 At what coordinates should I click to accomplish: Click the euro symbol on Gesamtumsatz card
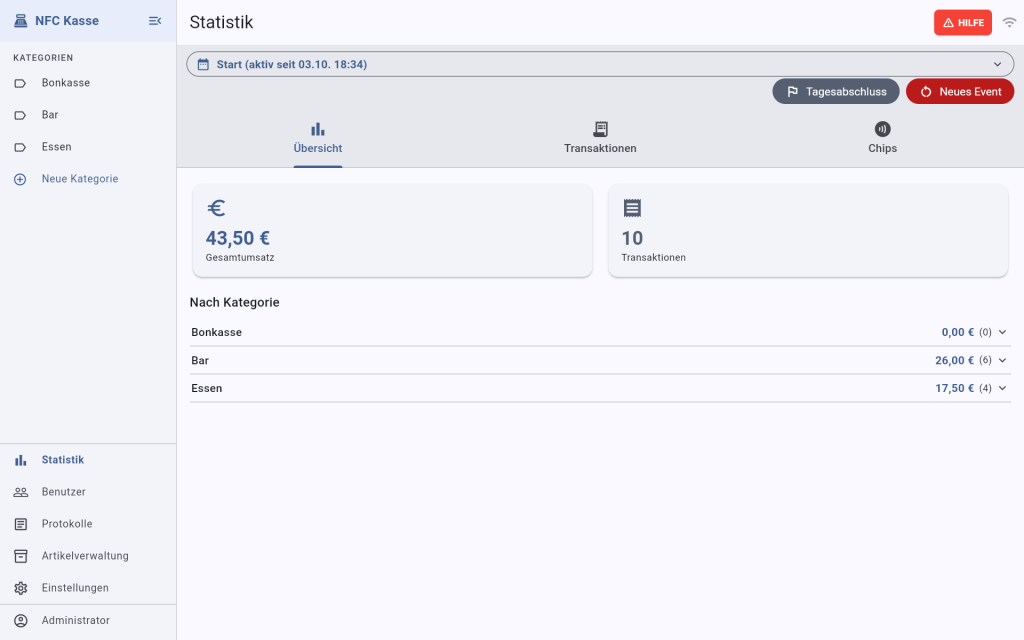click(x=216, y=208)
